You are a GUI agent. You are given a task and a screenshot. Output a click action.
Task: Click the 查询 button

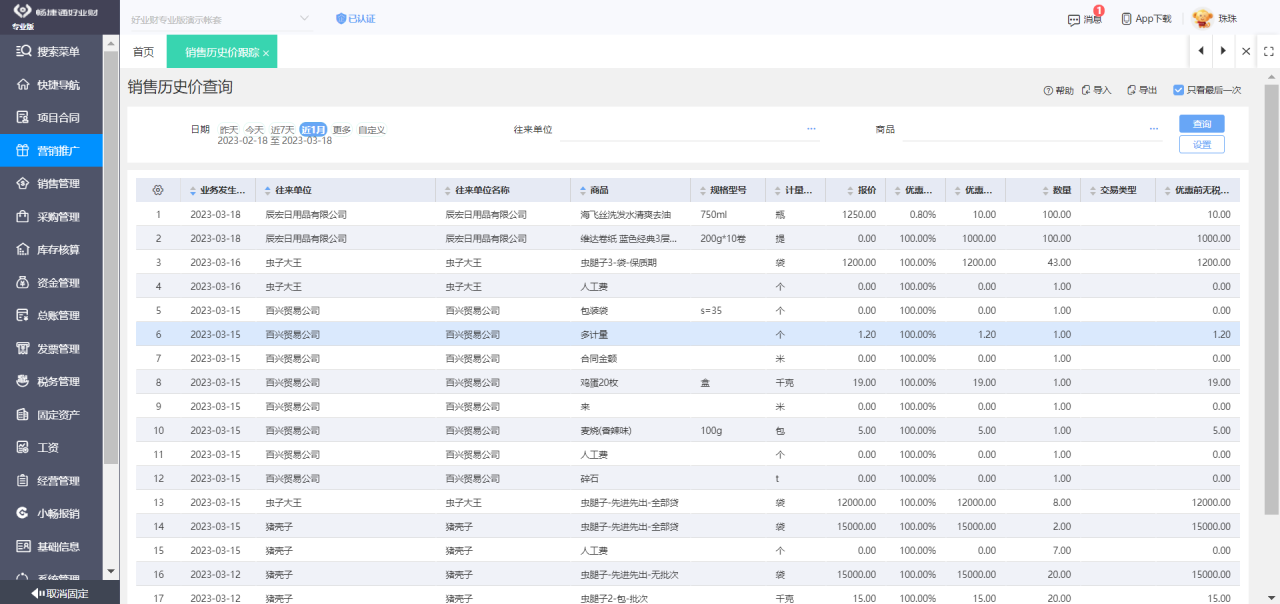1202,124
